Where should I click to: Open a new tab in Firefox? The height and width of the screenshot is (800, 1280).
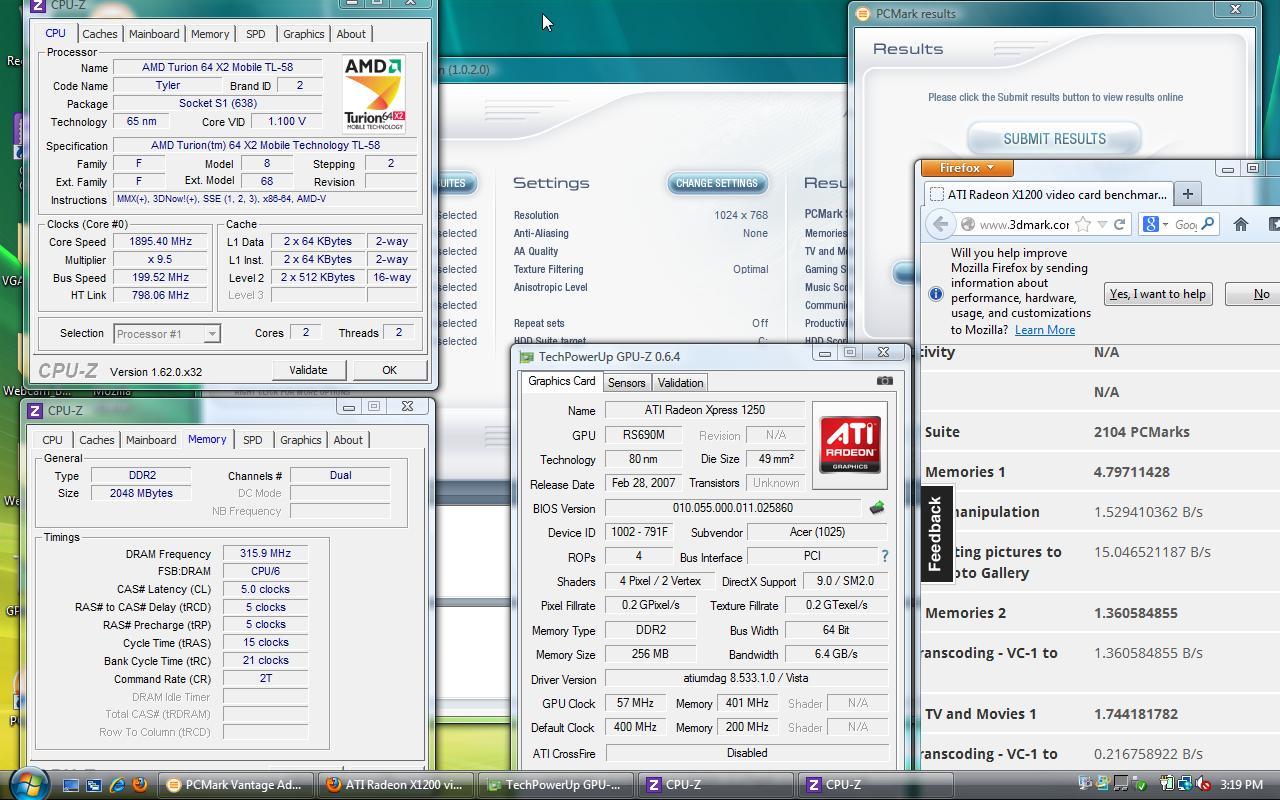[1187, 194]
